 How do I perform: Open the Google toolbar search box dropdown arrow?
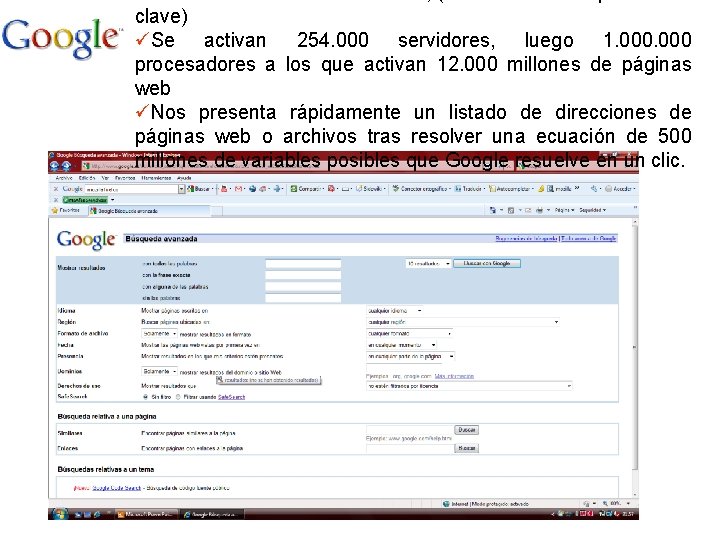coord(181,189)
